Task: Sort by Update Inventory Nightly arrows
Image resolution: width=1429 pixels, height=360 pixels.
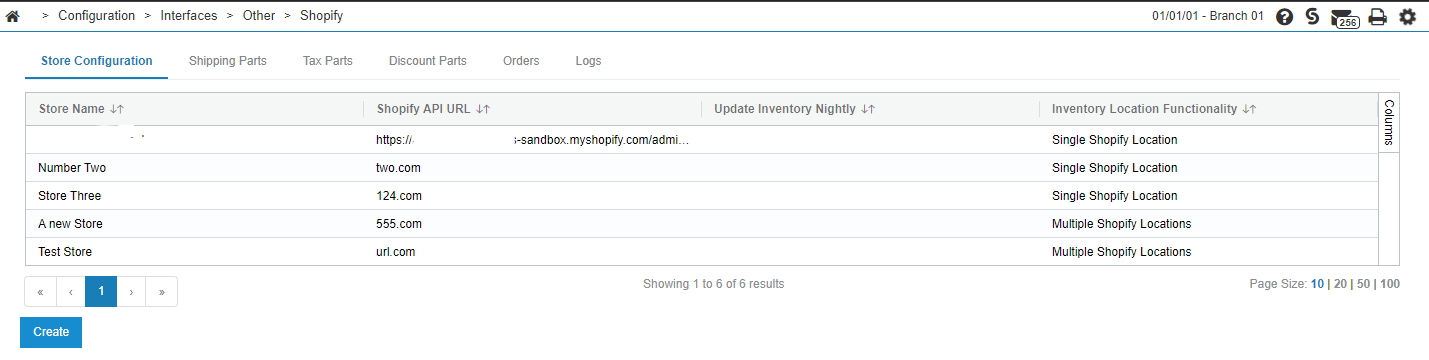Action: (x=868, y=109)
